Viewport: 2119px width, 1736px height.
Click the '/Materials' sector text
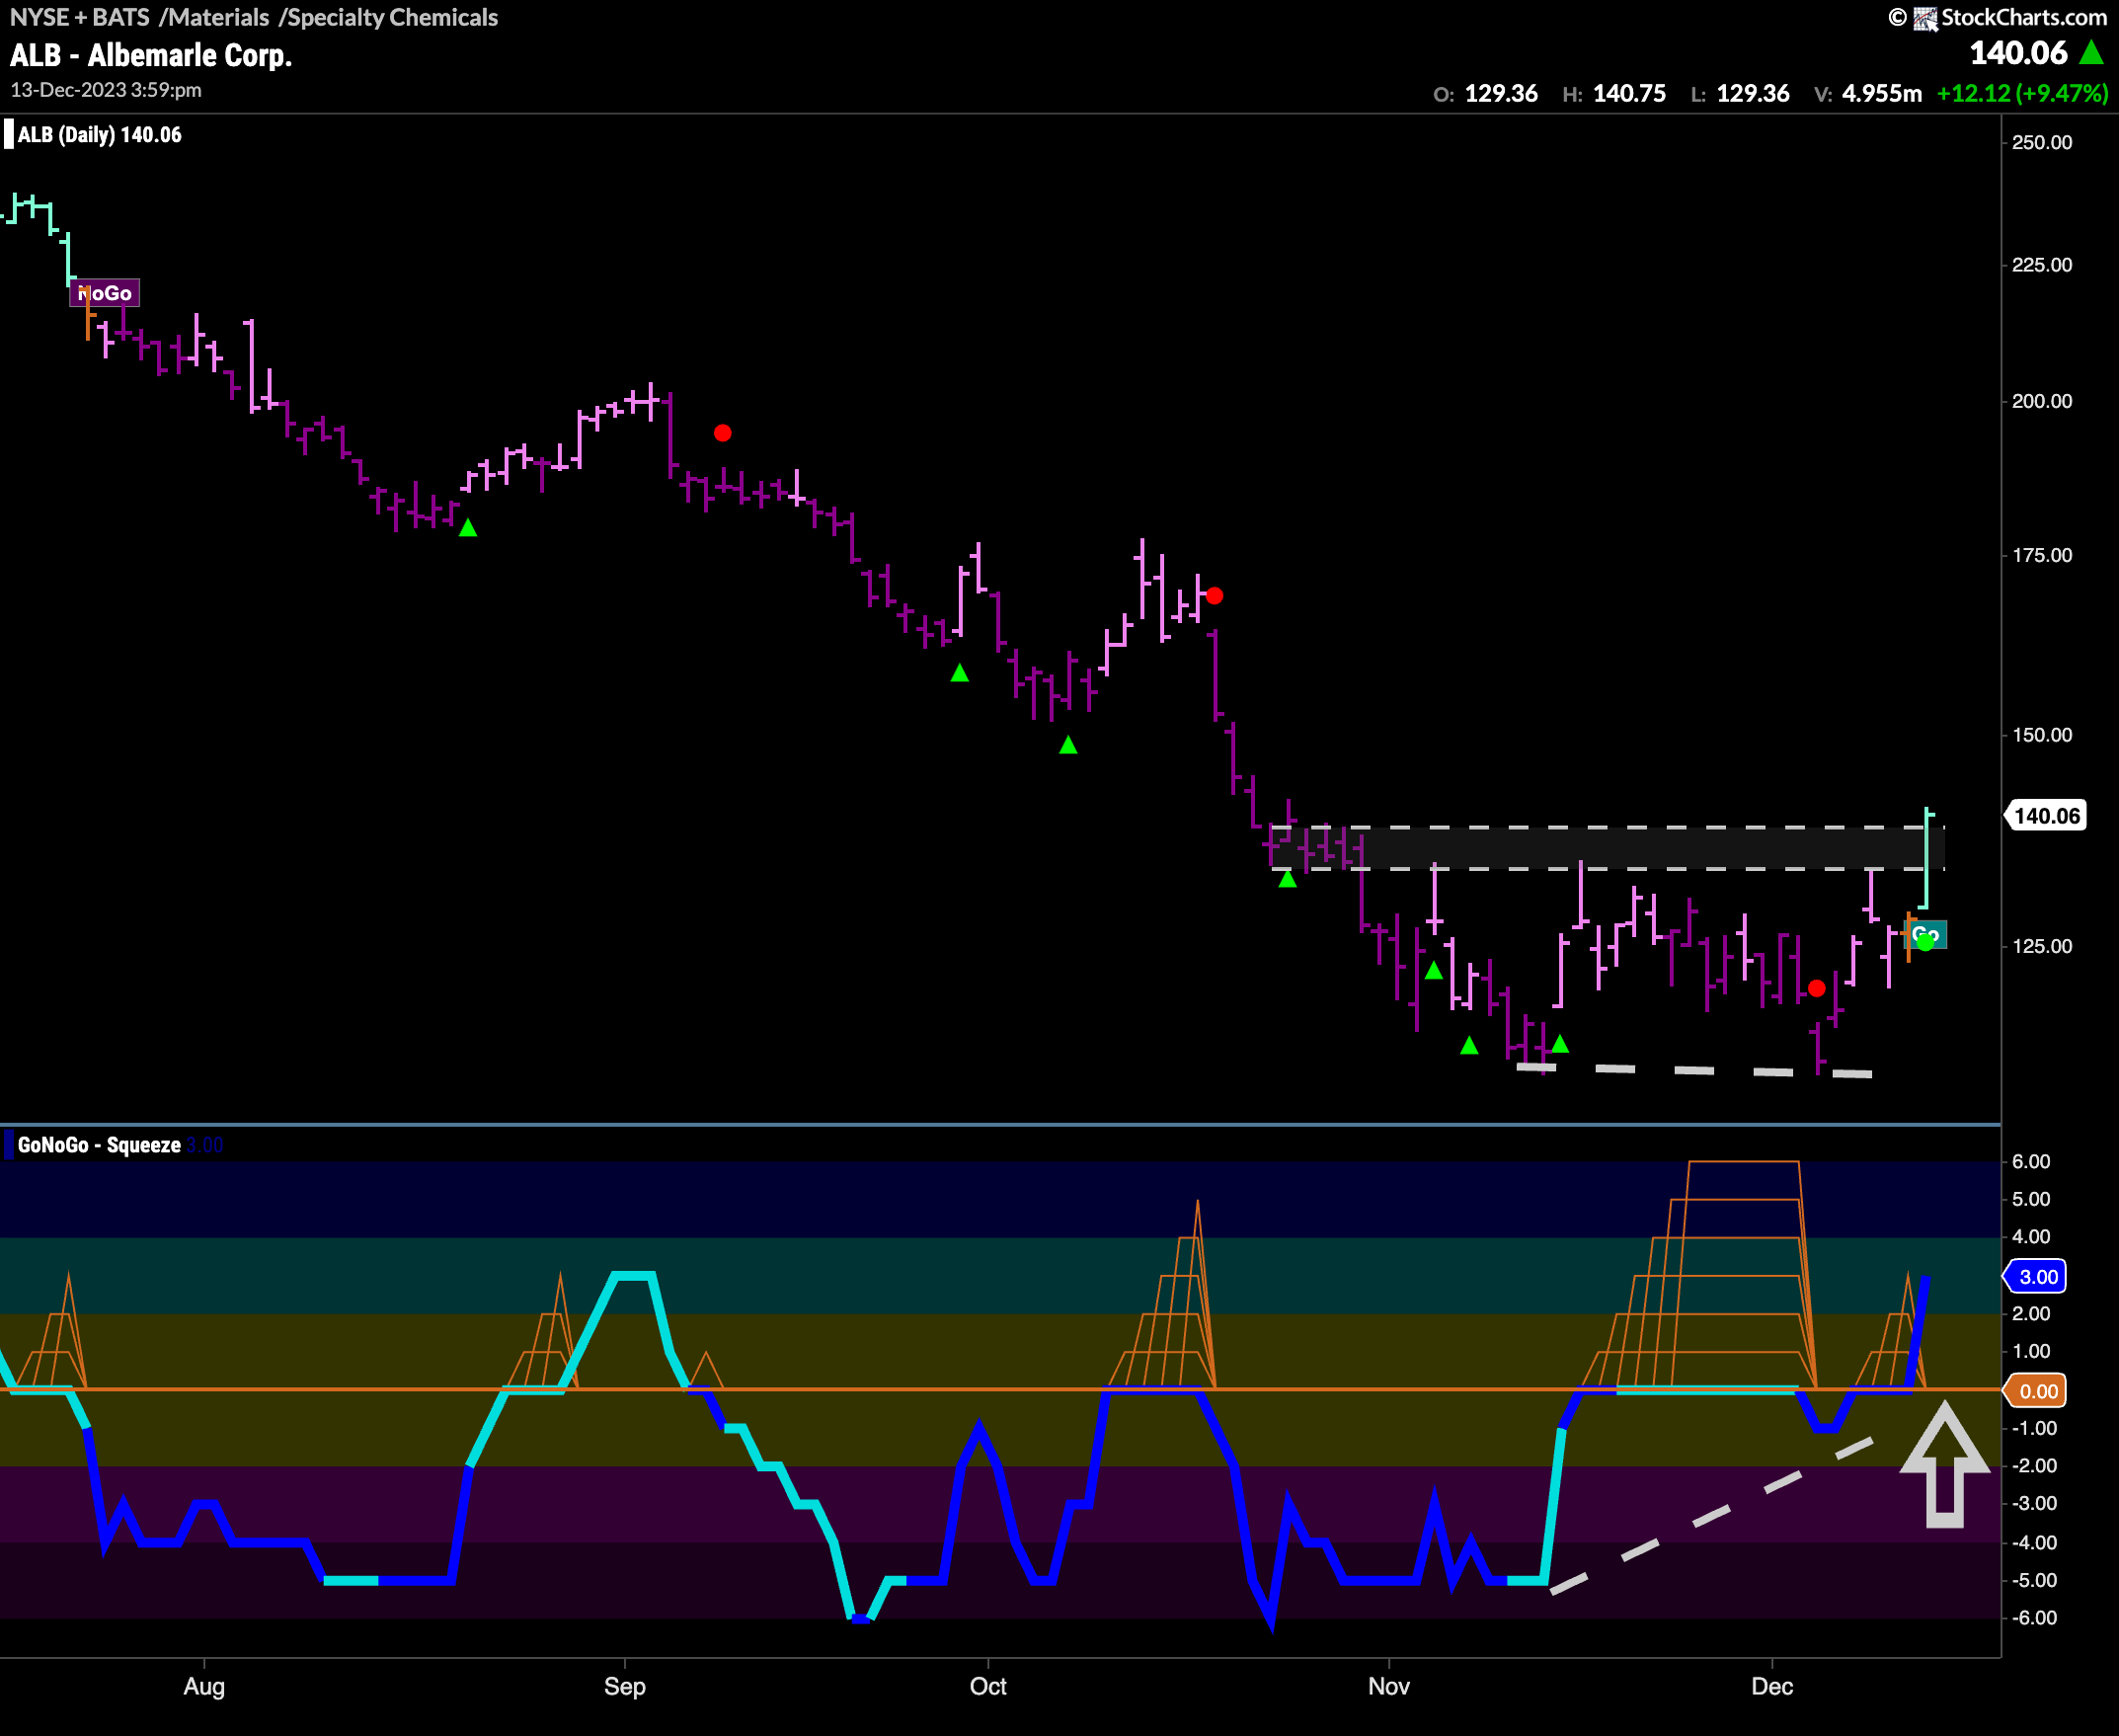pos(214,17)
